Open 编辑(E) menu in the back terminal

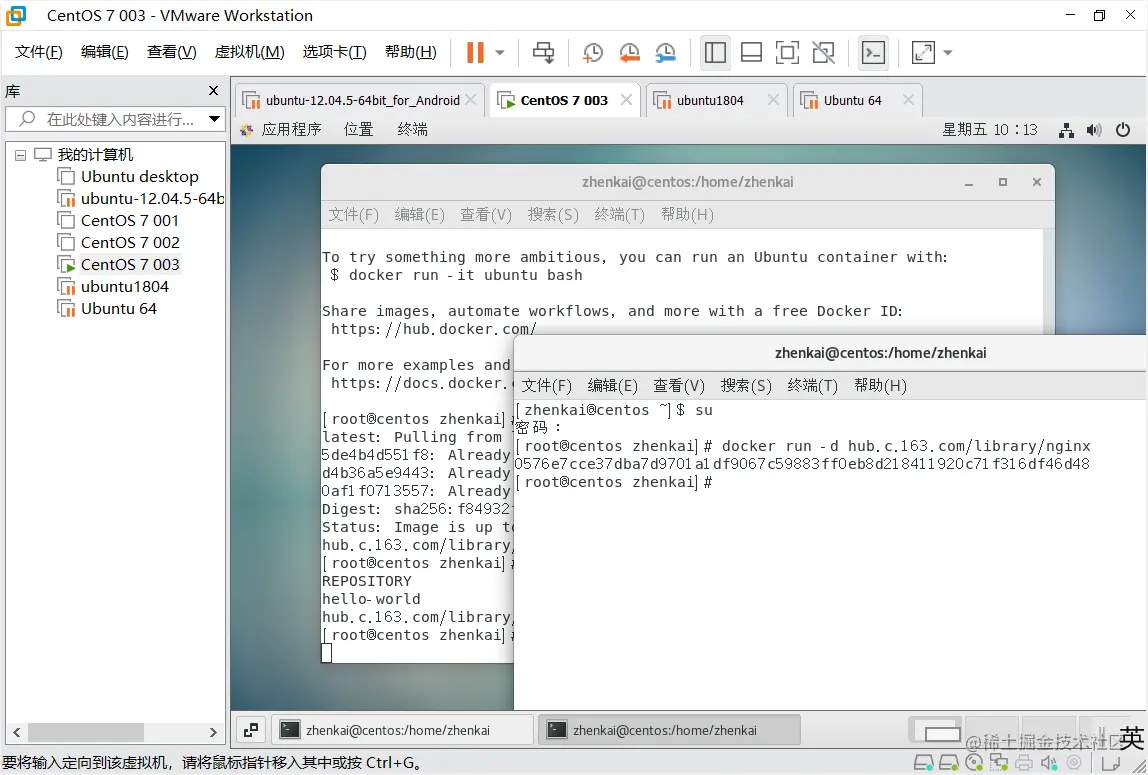(420, 214)
